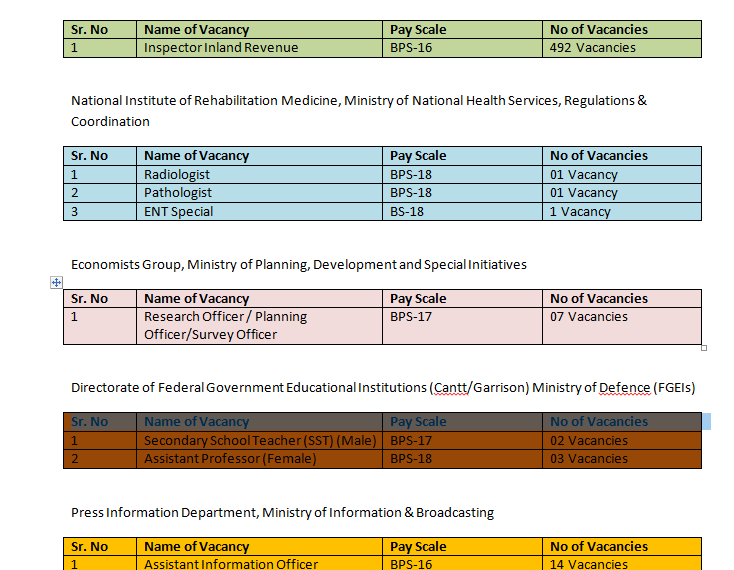Click the 'BS-18' pay scale cell

coord(462,212)
